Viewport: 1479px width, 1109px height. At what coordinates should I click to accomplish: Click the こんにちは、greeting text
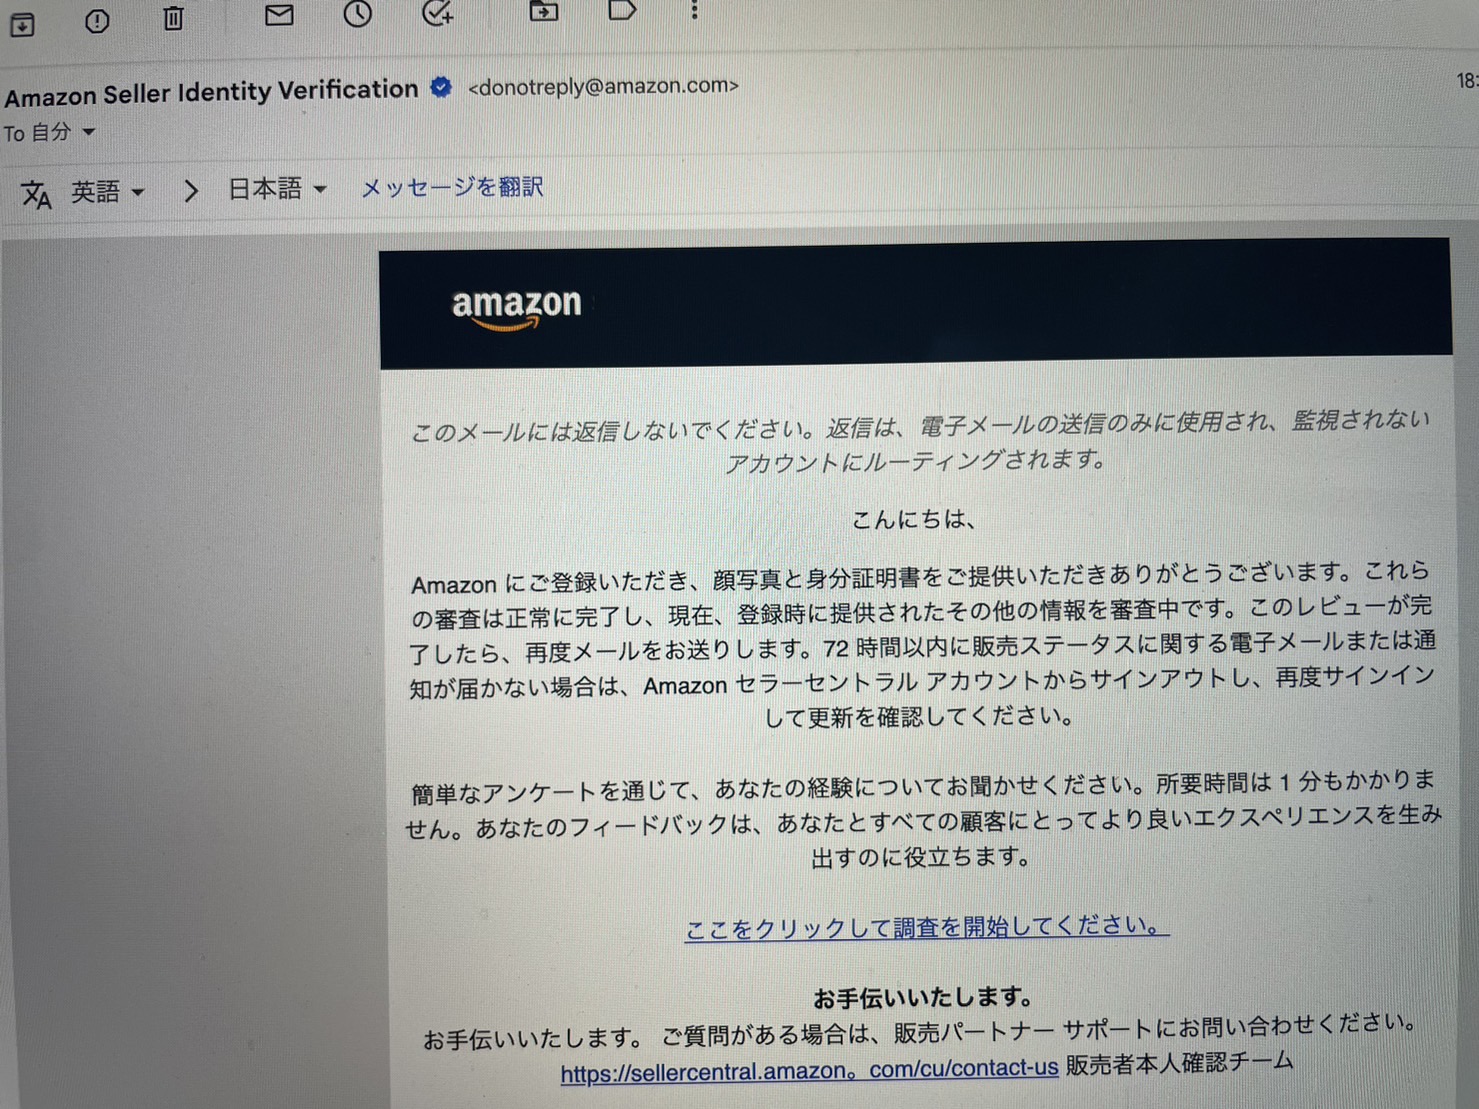pyautogui.click(x=914, y=519)
